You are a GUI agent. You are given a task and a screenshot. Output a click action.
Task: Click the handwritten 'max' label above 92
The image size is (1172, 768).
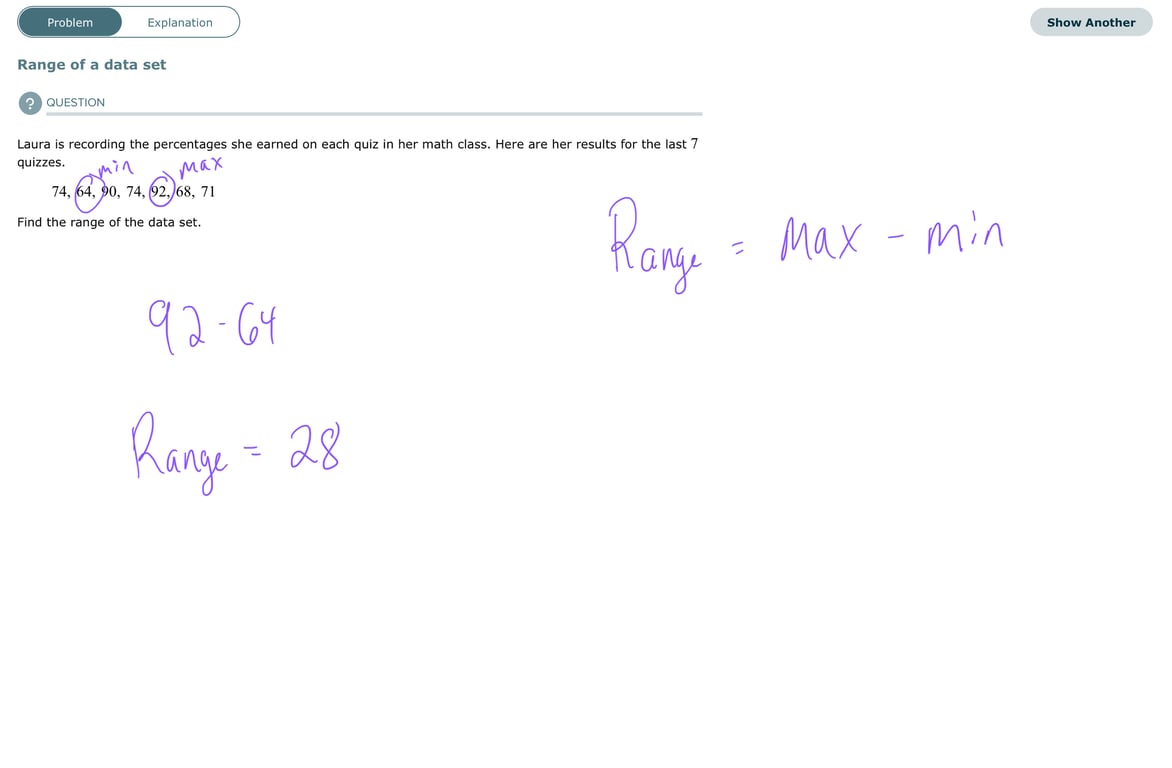201,166
